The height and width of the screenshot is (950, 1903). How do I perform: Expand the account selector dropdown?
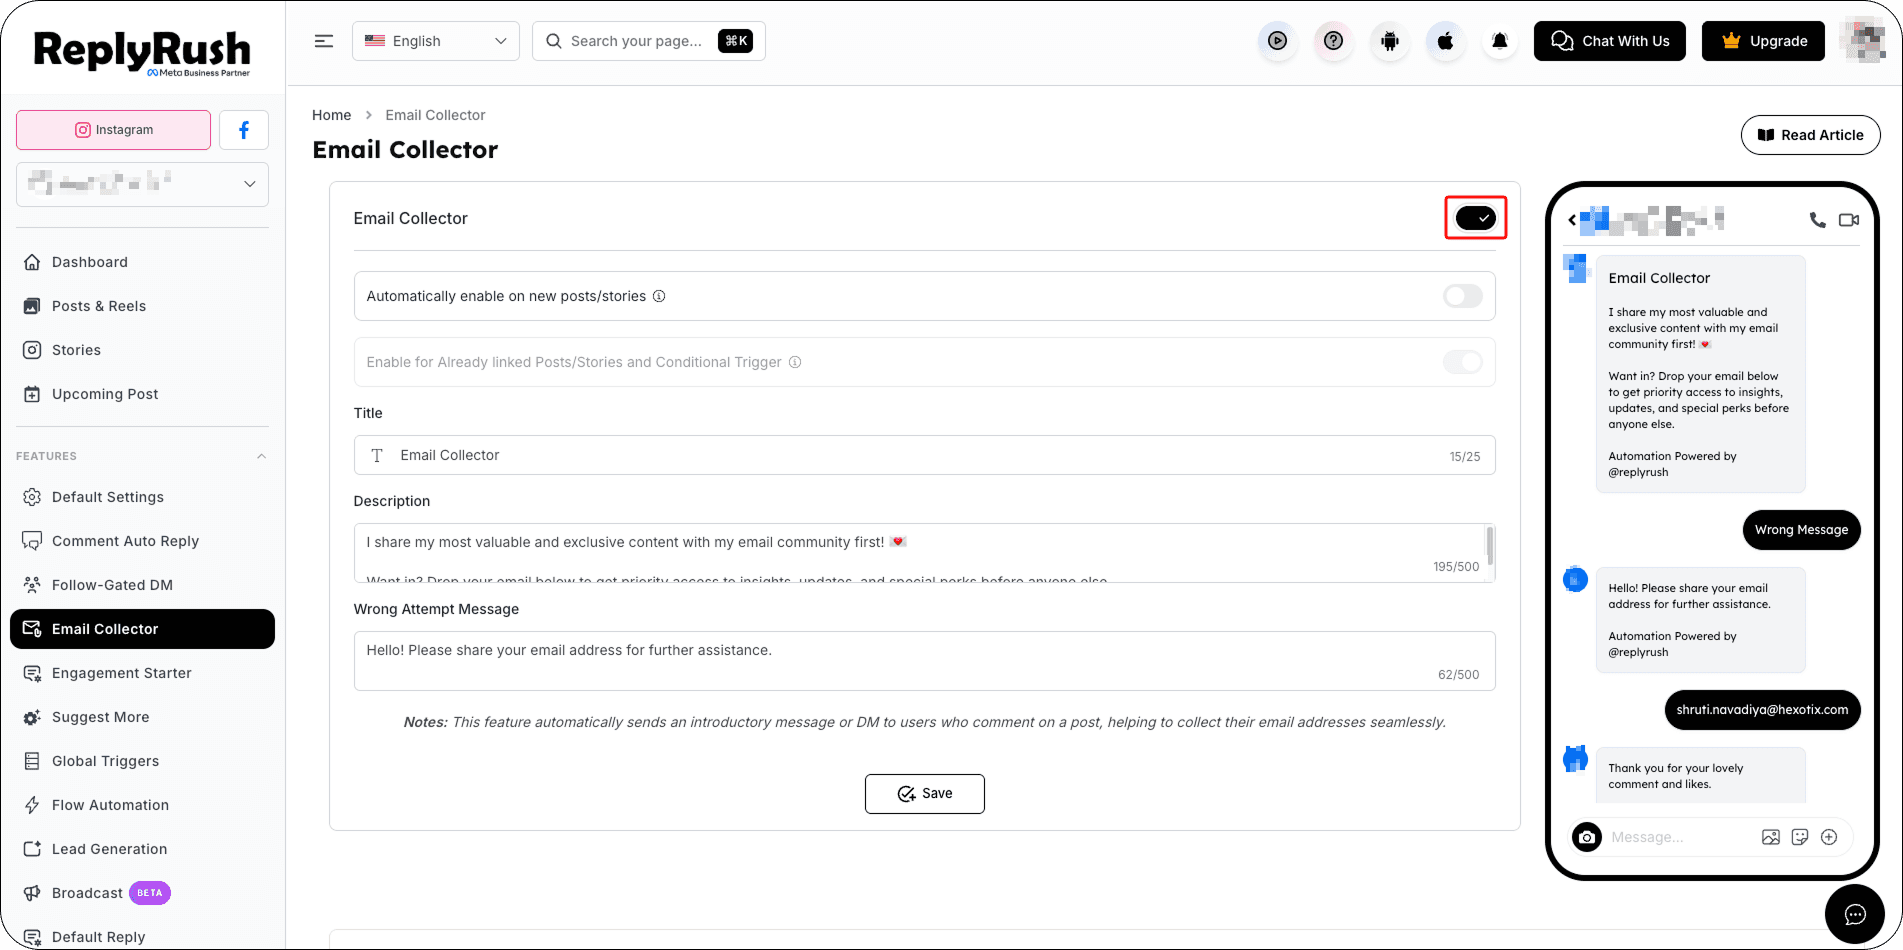point(142,184)
